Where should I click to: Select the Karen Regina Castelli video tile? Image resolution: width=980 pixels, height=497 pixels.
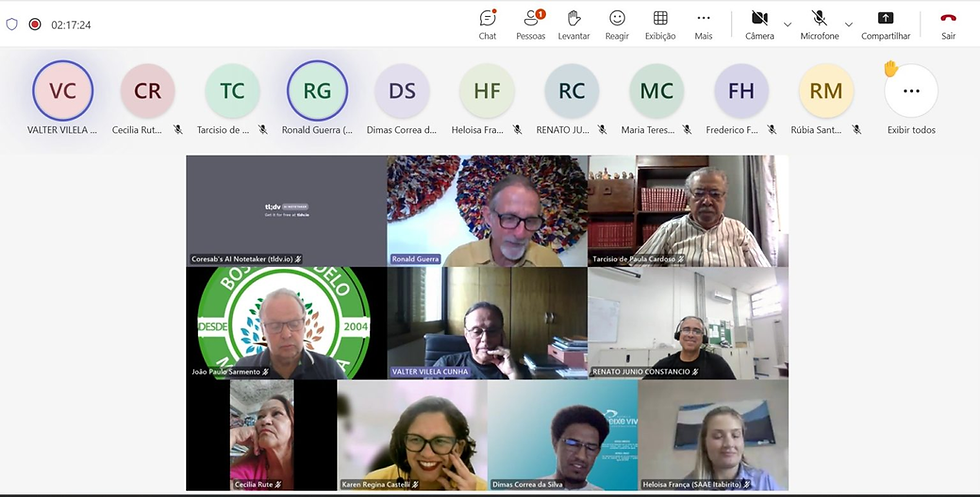pos(412,435)
